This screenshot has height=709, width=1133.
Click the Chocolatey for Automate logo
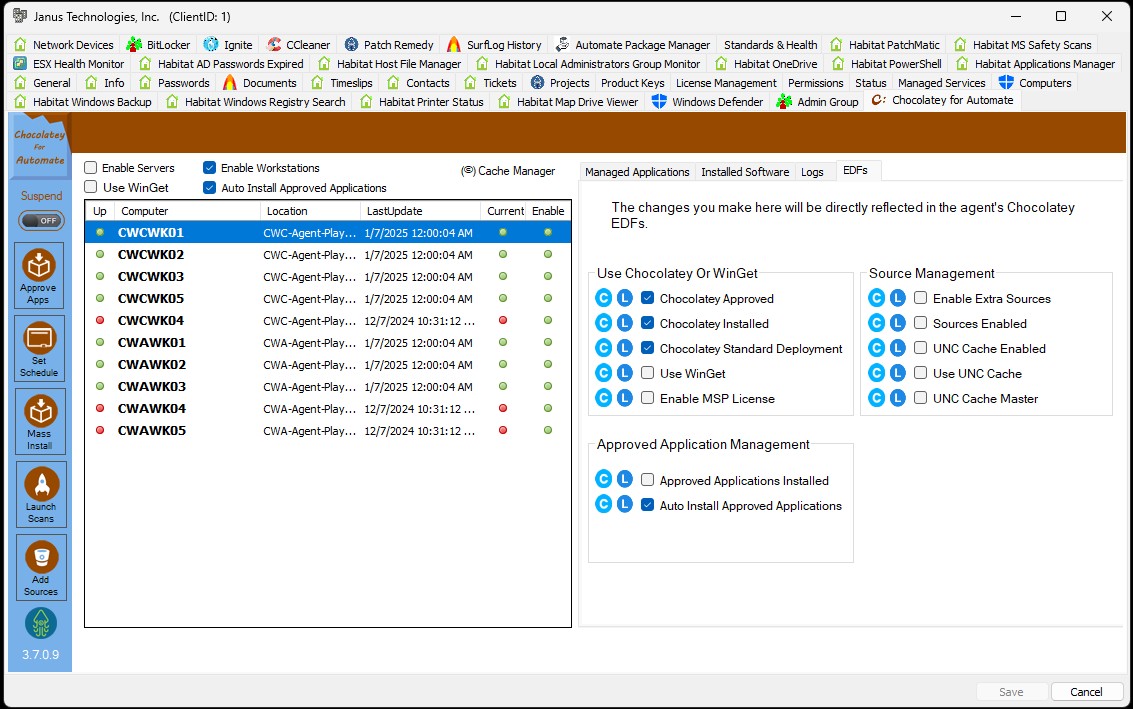[40, 147]
